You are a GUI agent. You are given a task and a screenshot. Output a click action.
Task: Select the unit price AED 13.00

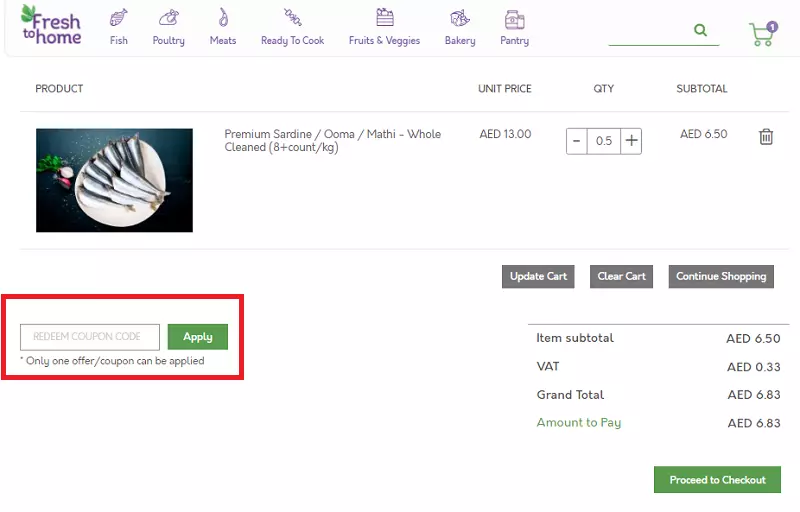[x=505, y=134]
